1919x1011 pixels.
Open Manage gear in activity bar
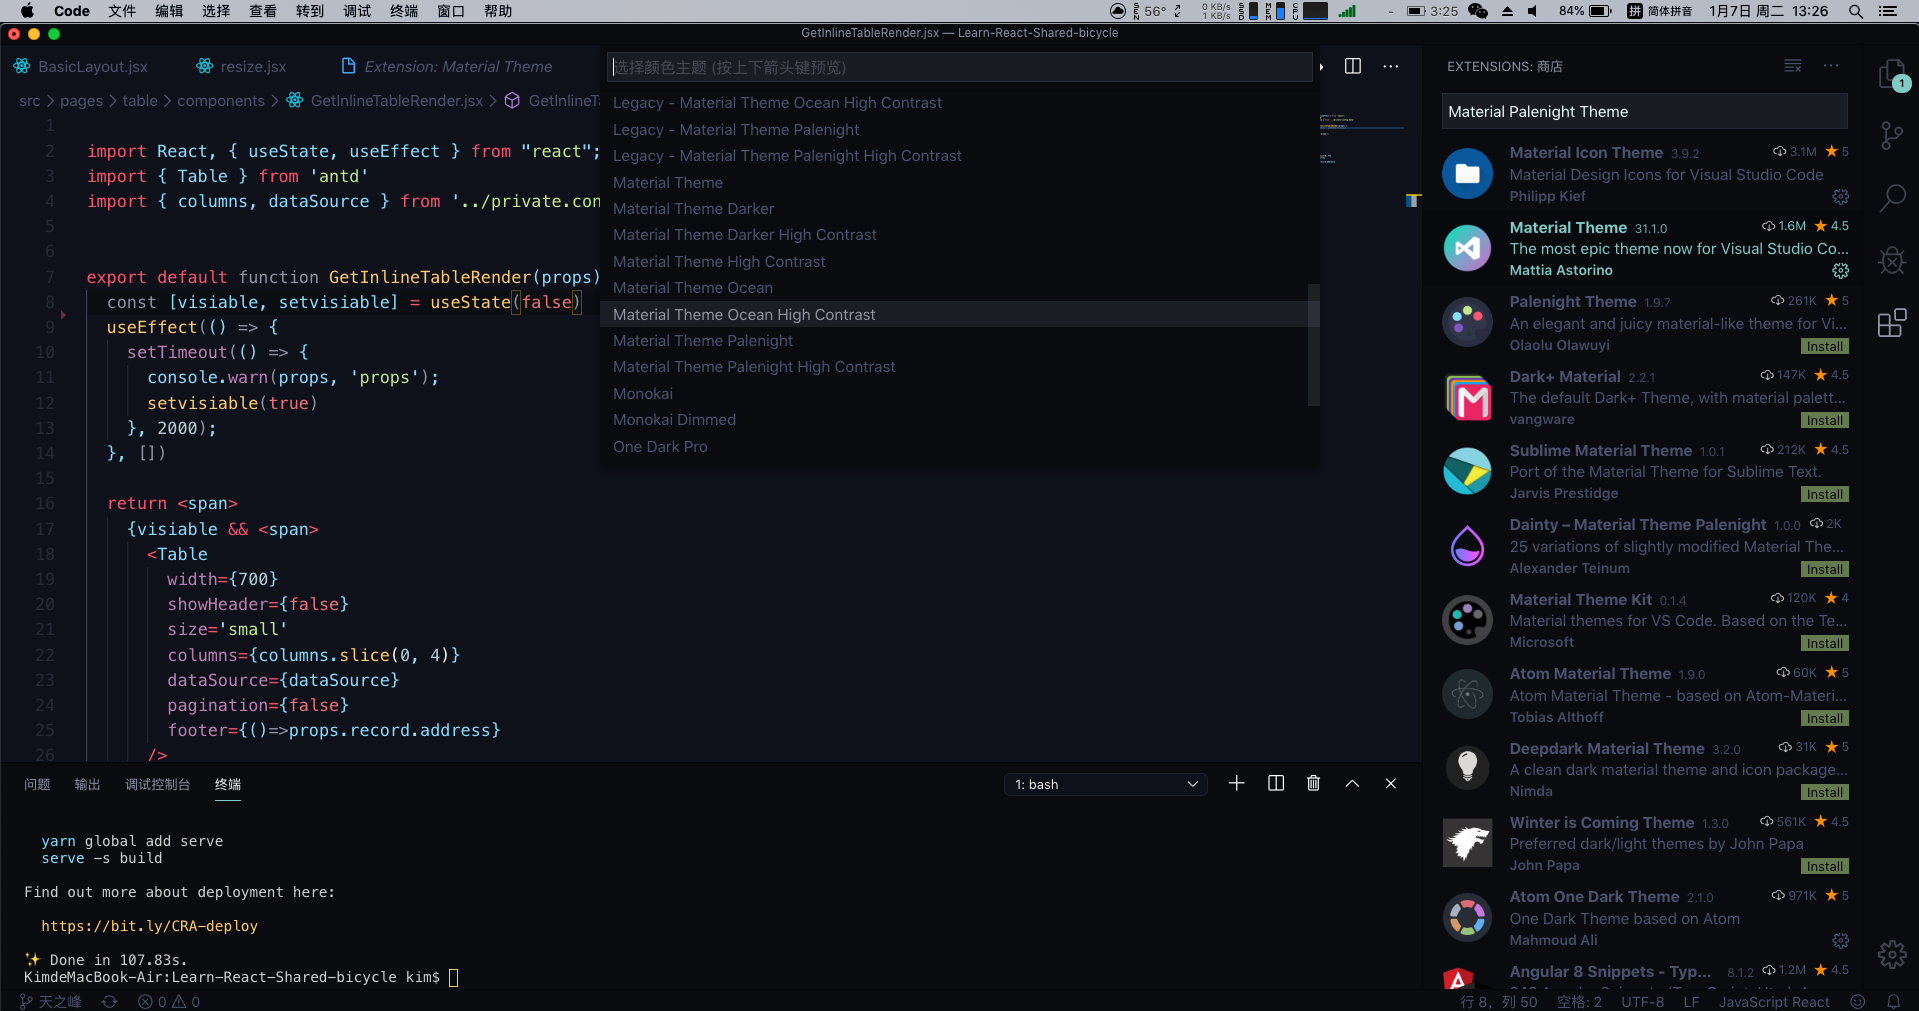(x=1891, y=954)
